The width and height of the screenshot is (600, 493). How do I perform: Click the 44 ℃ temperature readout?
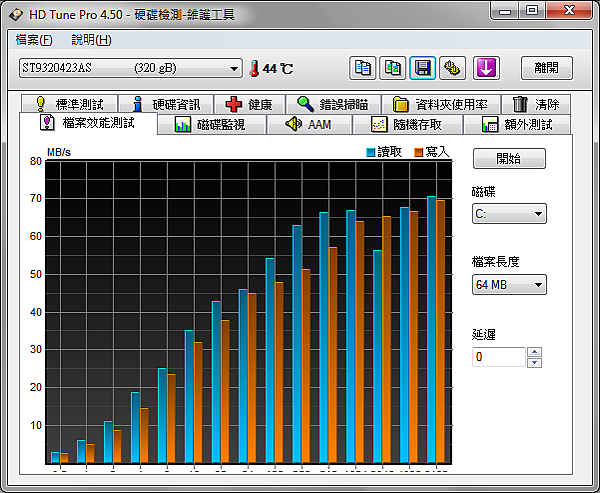[x=278, y=69]
